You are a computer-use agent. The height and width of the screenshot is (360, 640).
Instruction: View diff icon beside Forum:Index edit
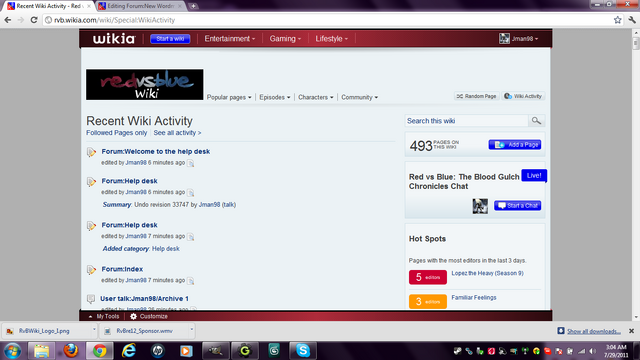191,281
